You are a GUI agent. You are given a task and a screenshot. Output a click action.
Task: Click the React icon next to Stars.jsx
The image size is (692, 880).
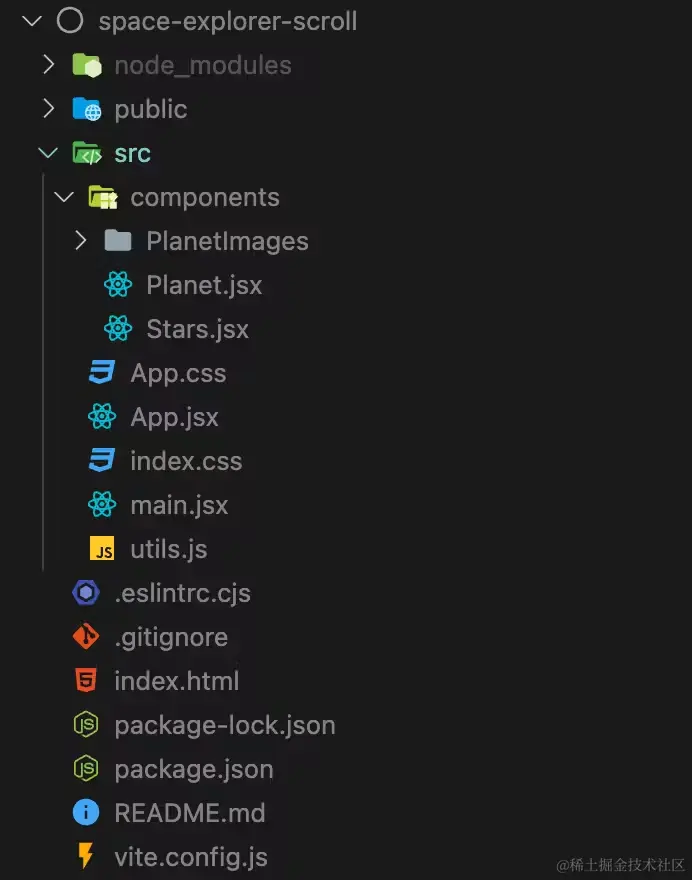(x=118, y=328)
